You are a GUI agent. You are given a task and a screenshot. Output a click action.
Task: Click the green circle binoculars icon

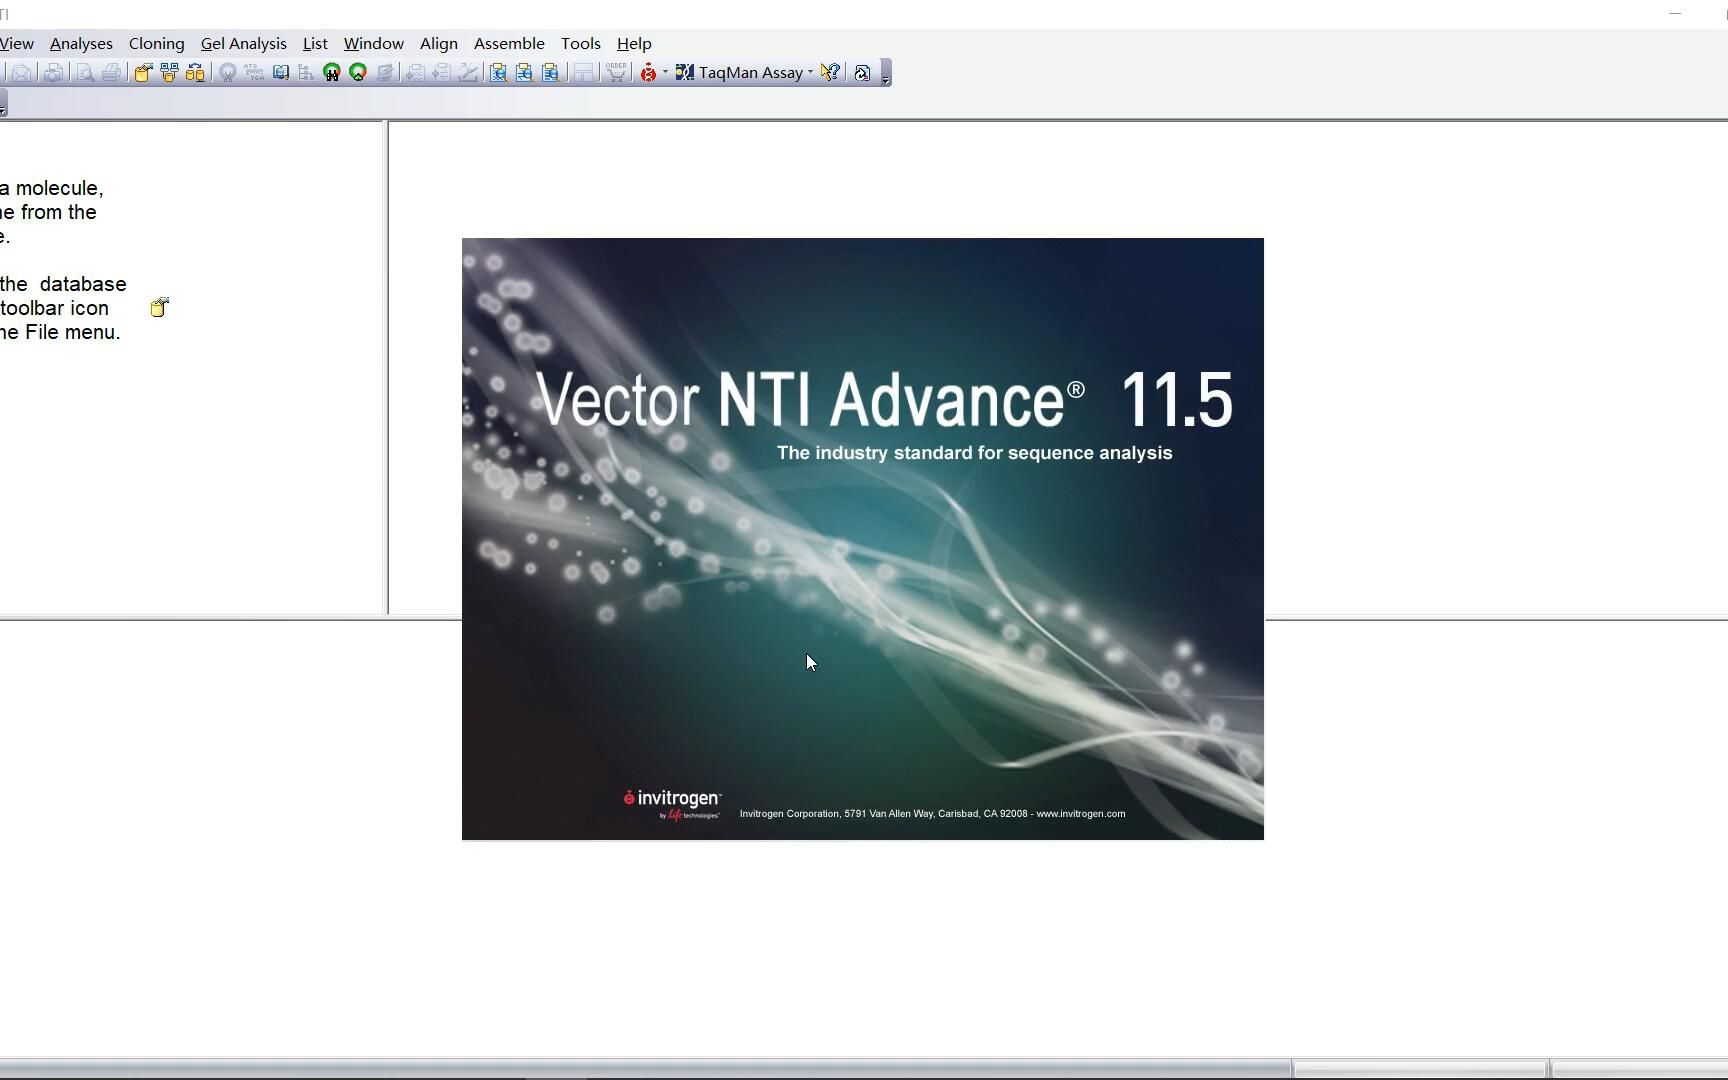(x=332, y=73)
